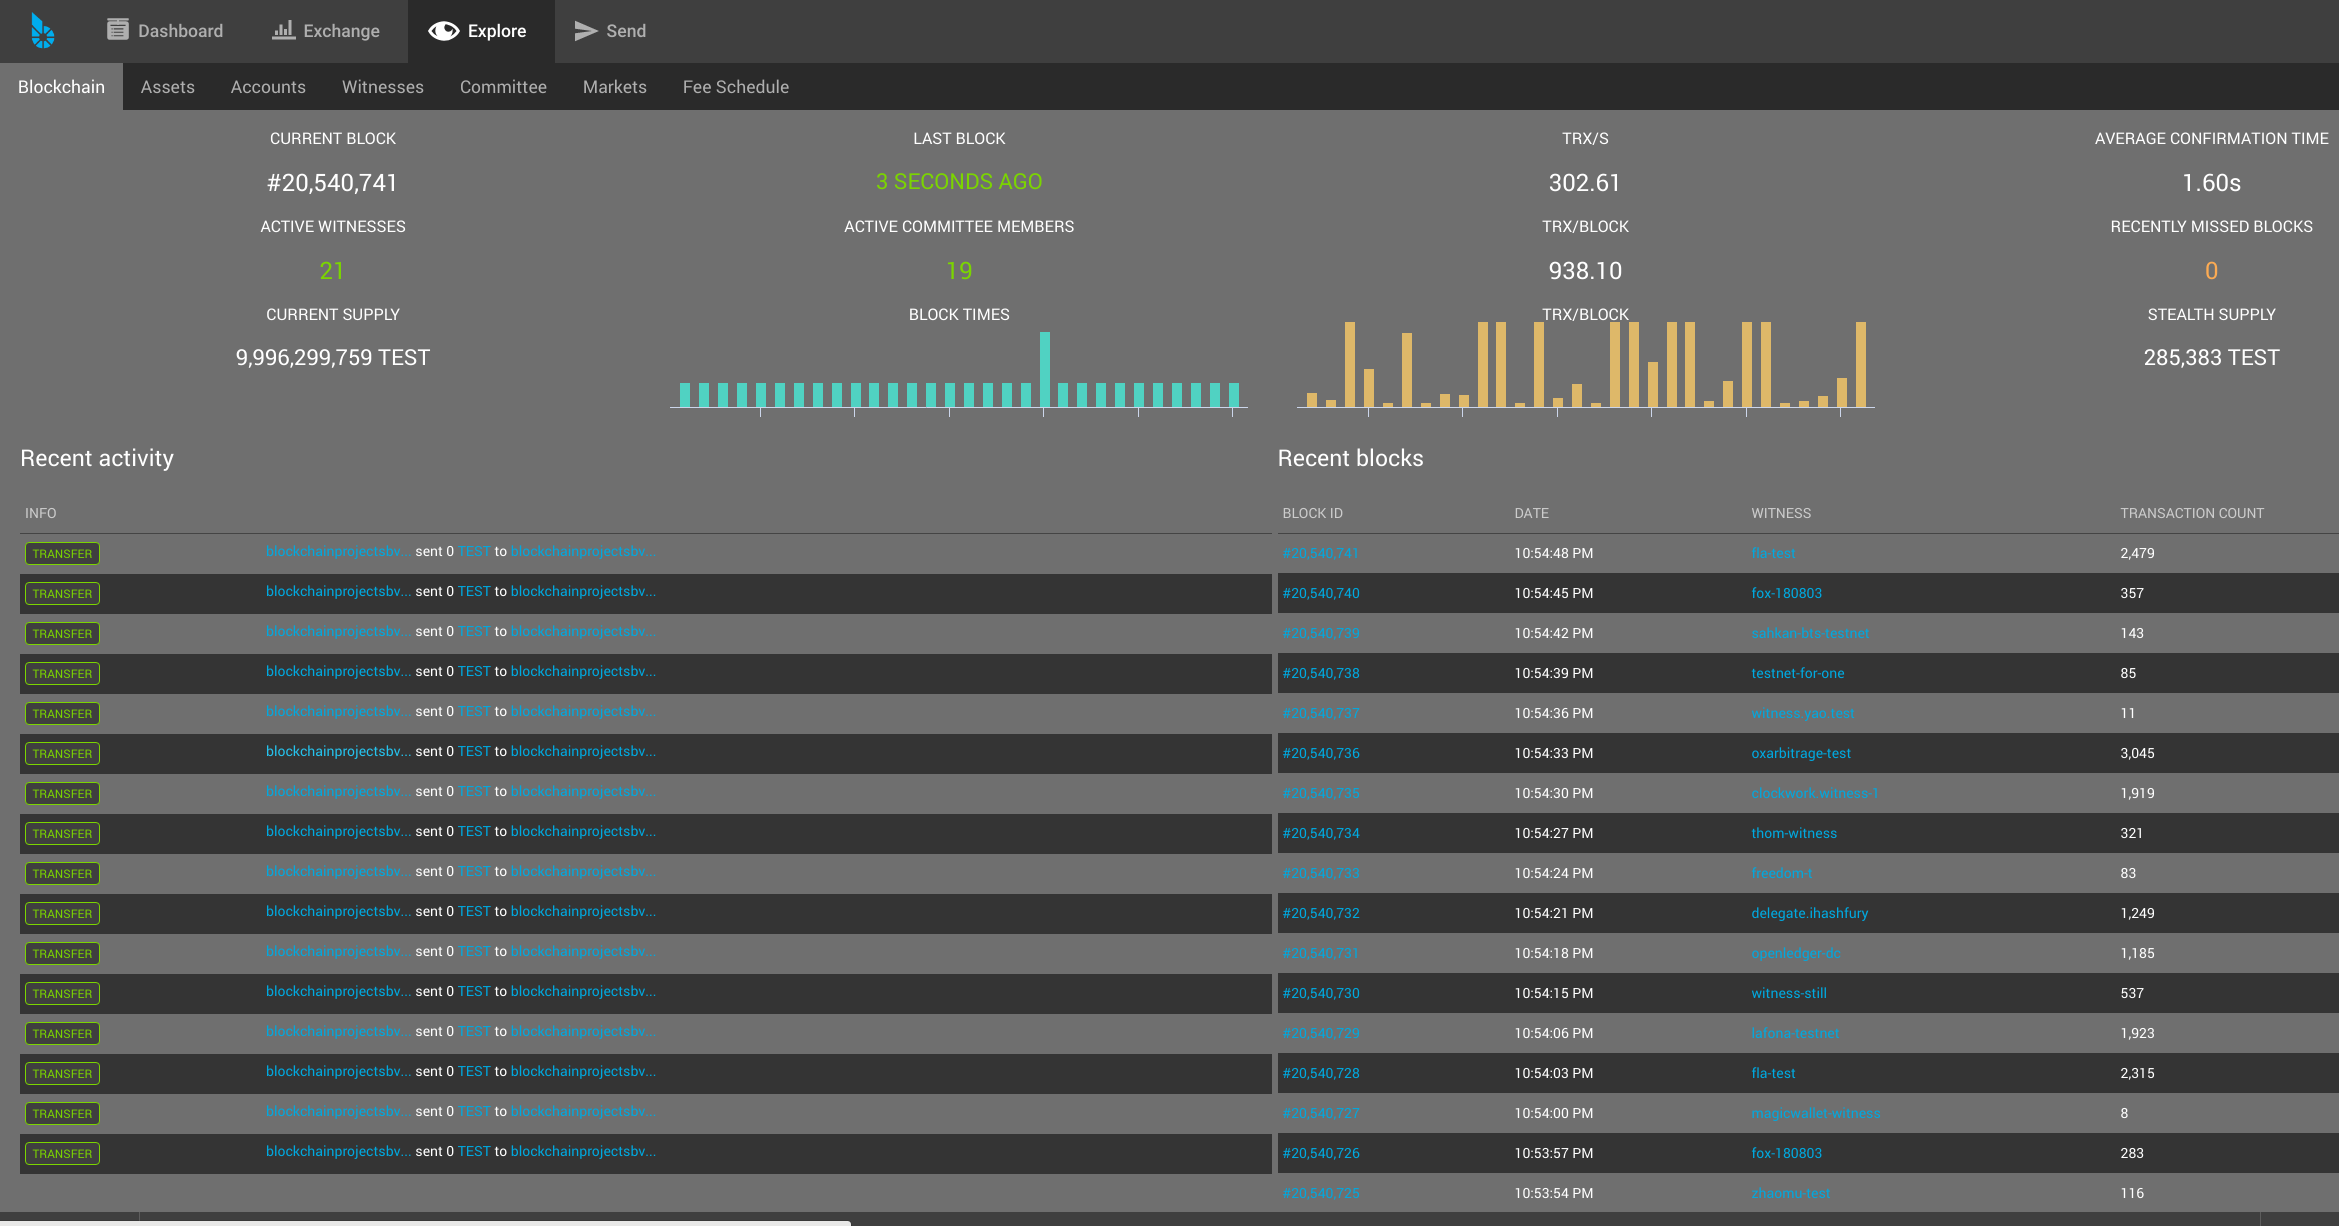Select the Explore eye icon

click(x=443, y=31)
